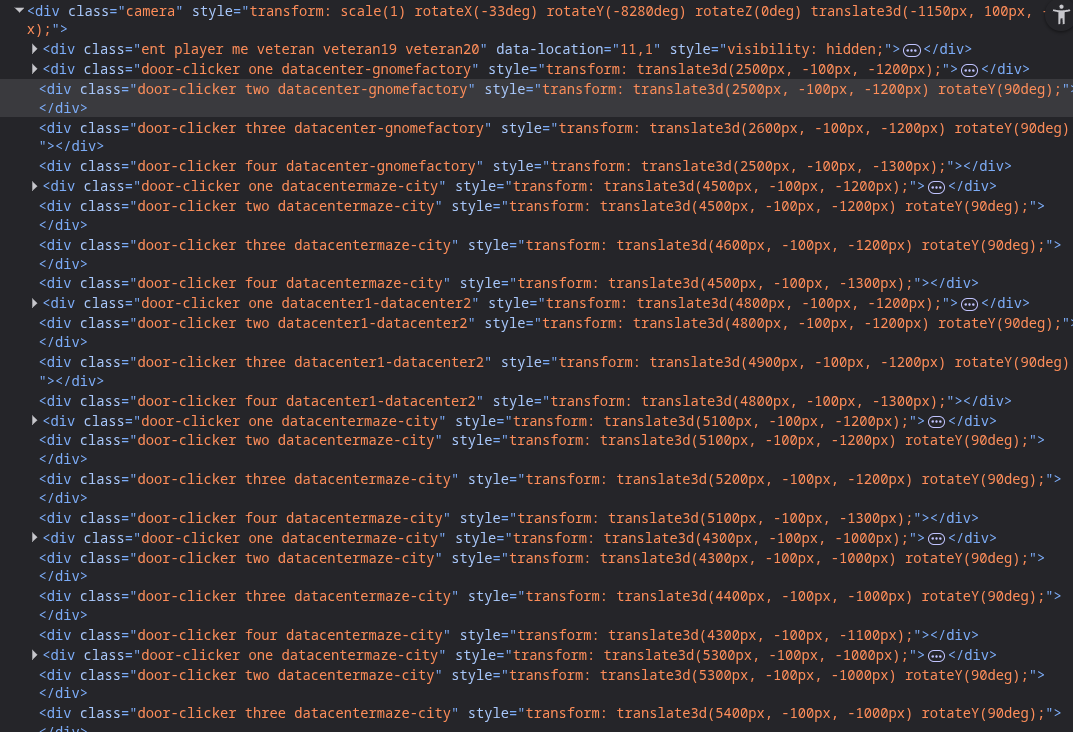Click ellipsis badge on door-clicker one datacenter-gnomefactory
The image size is (1073, 732).
pos(969,70)
